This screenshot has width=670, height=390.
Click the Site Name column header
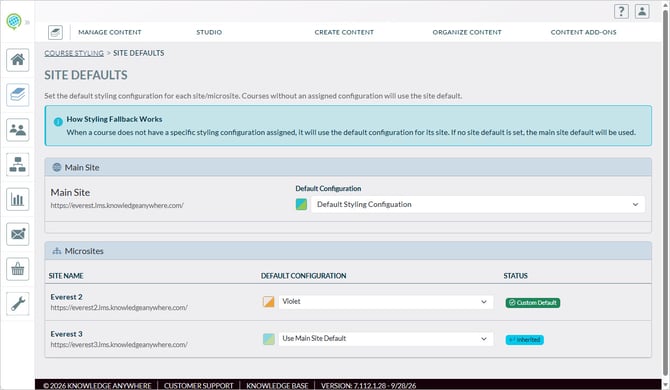coord(66,276)
